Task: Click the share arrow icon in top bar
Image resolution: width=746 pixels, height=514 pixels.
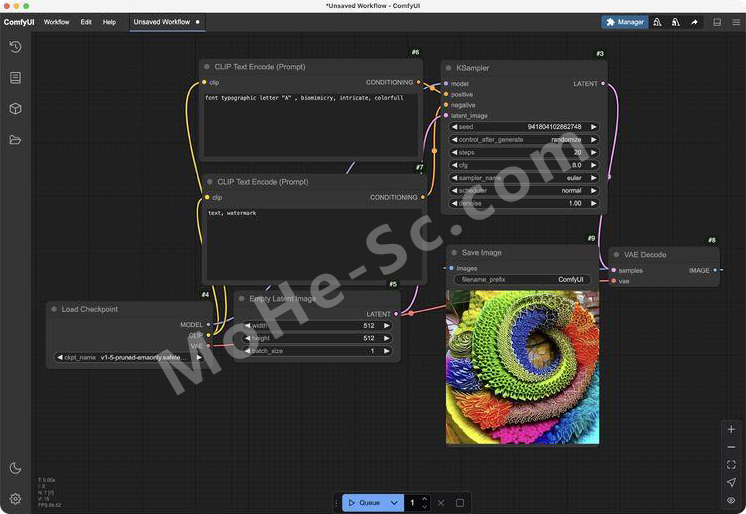Action: [694, 22]
